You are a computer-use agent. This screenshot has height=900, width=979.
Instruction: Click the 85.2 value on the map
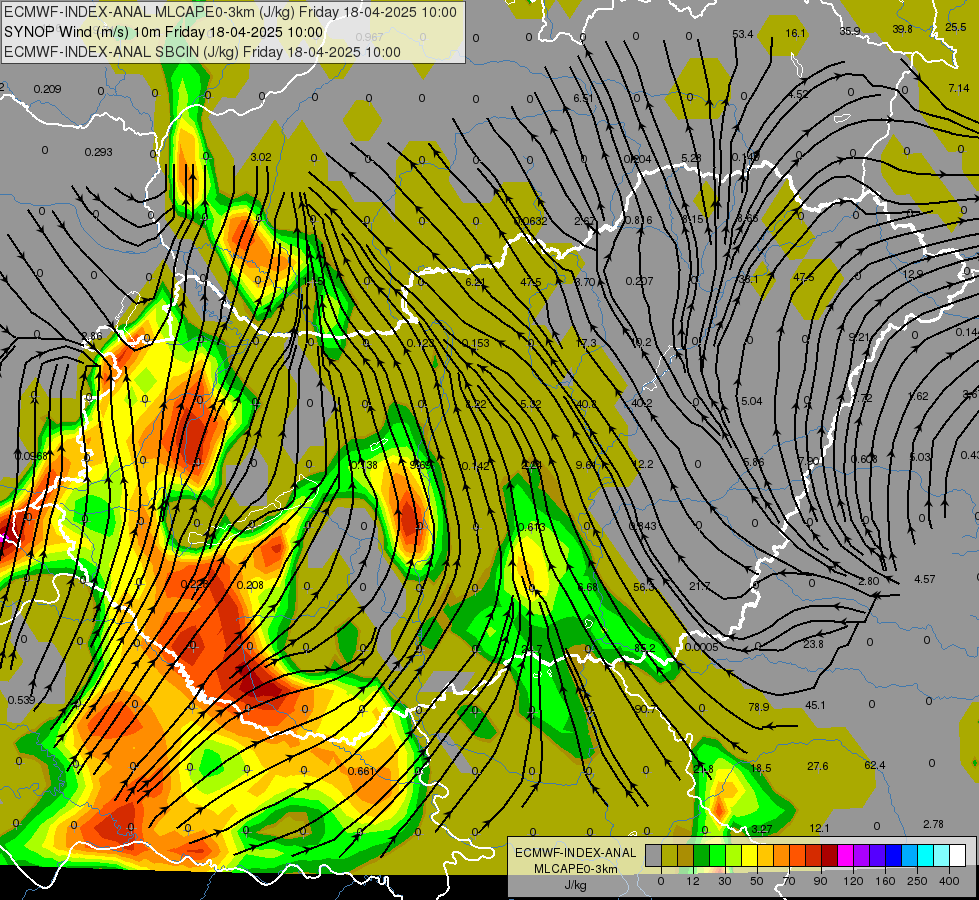644,648
